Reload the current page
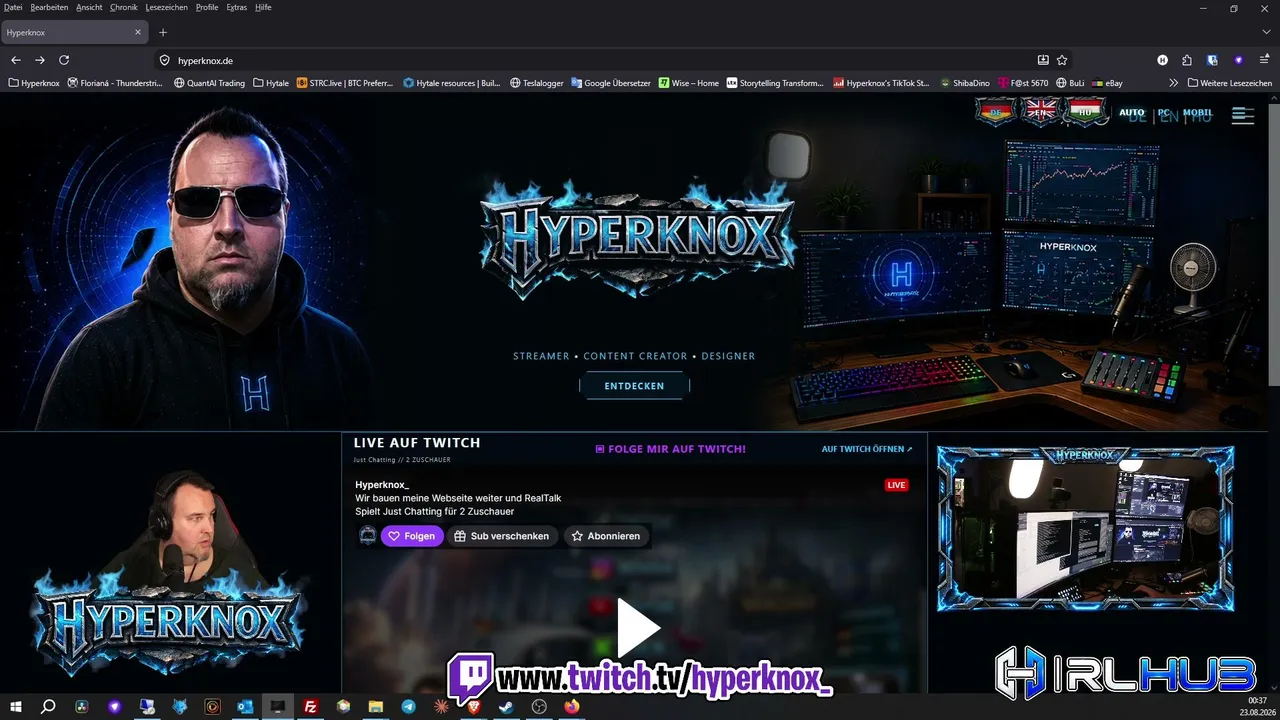 pyautogui.click(x=64, y=60)
